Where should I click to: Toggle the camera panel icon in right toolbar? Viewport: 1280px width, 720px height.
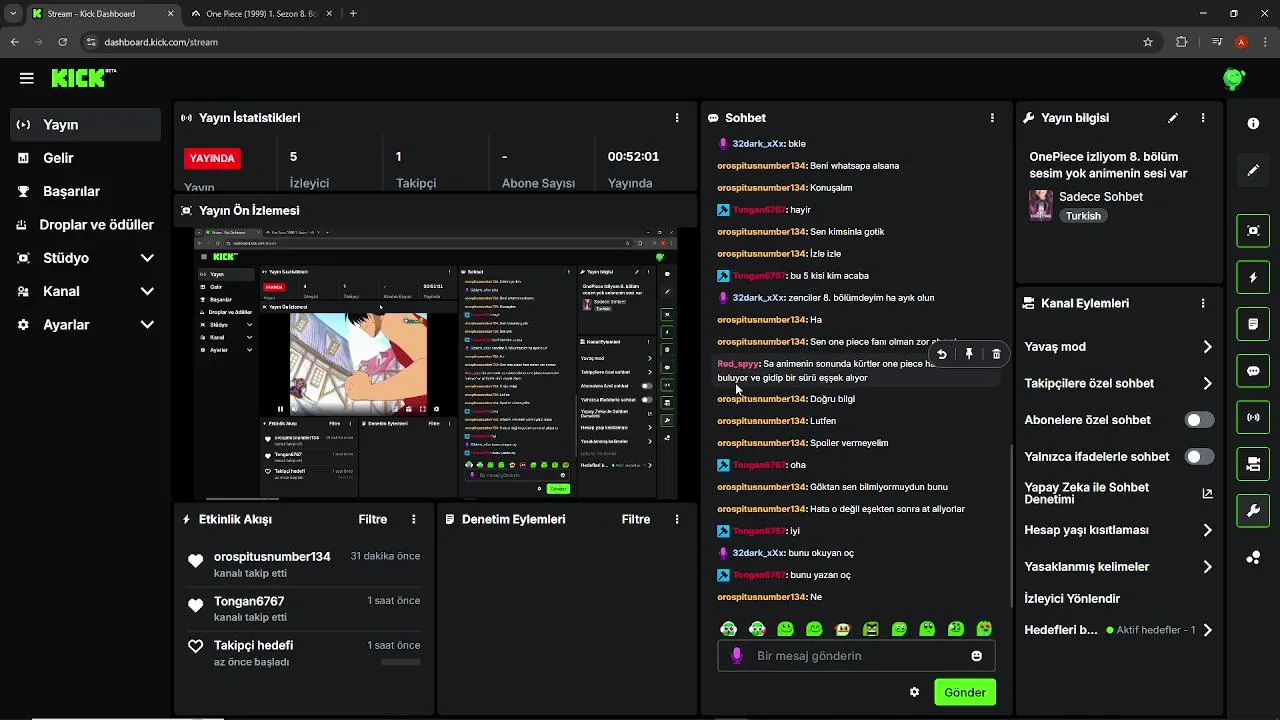click(x=1253, y=464)
